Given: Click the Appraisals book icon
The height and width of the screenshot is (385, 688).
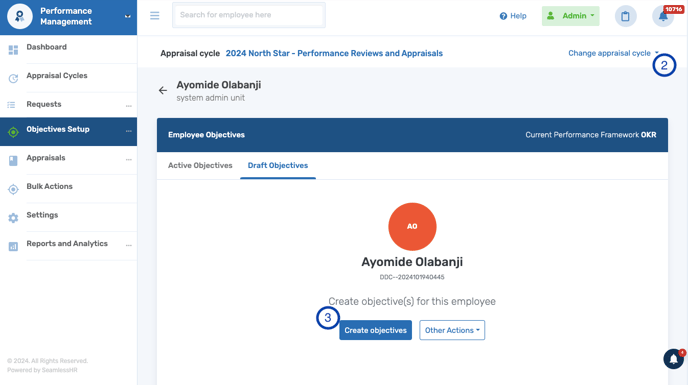Looking at the screenshot, I should click(x=13, y=161).
